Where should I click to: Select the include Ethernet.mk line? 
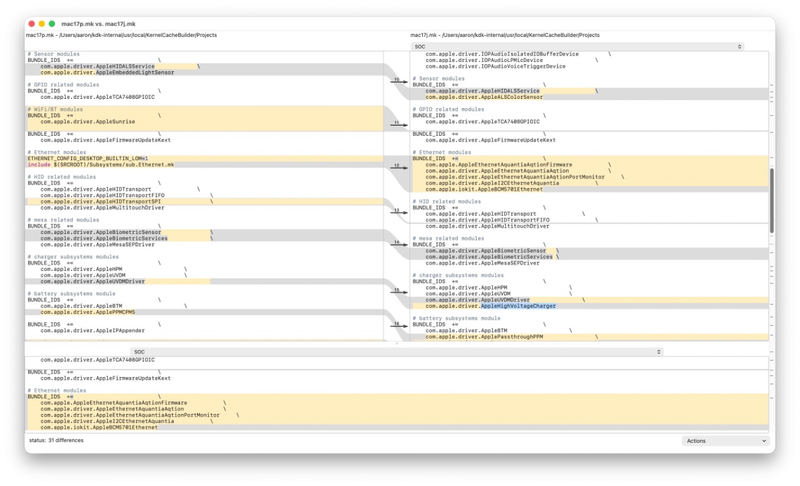[x=101, y=165]
